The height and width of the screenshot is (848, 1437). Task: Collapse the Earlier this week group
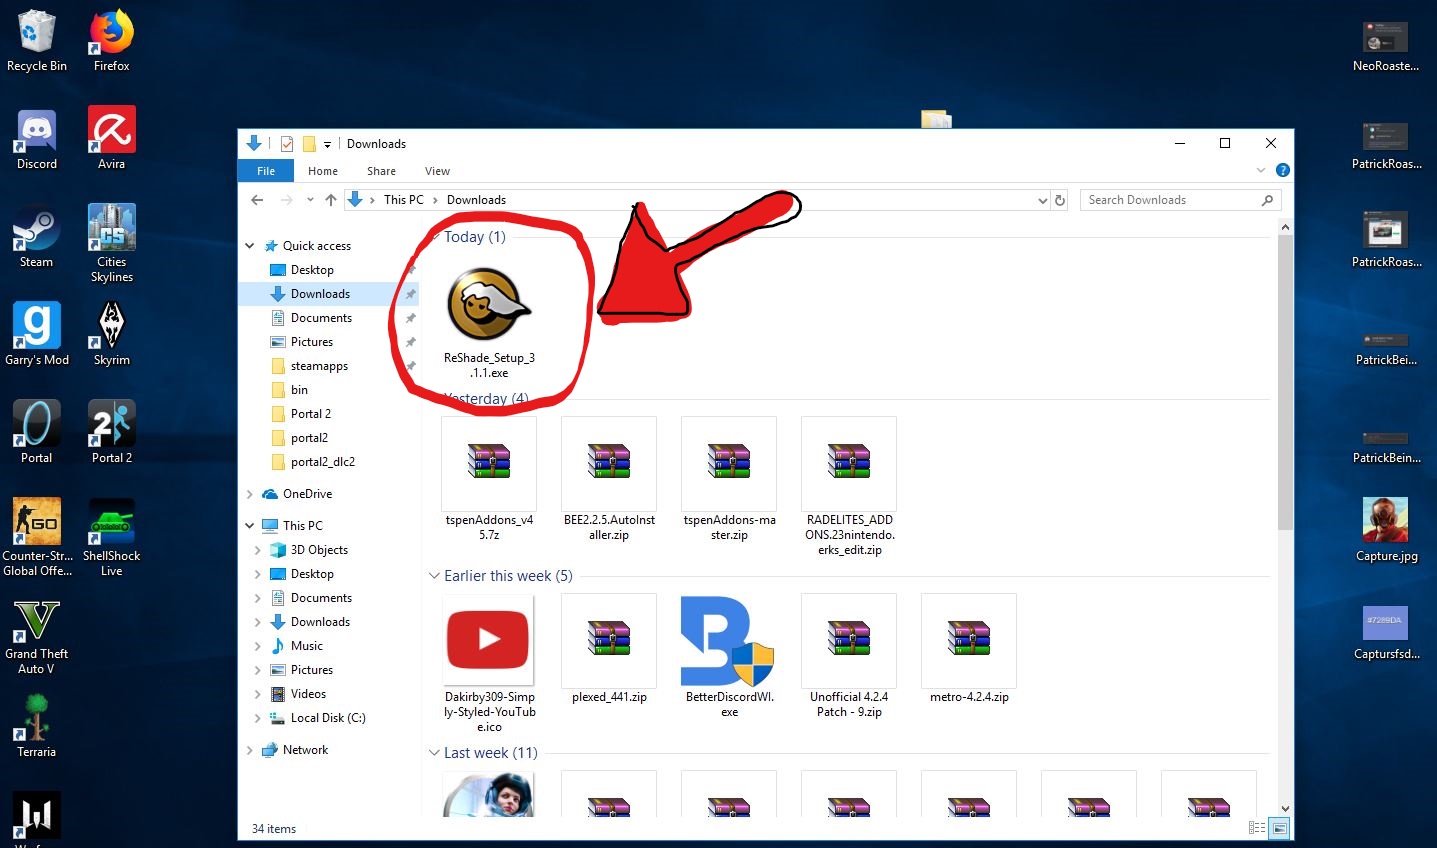(x=434, y=576)
